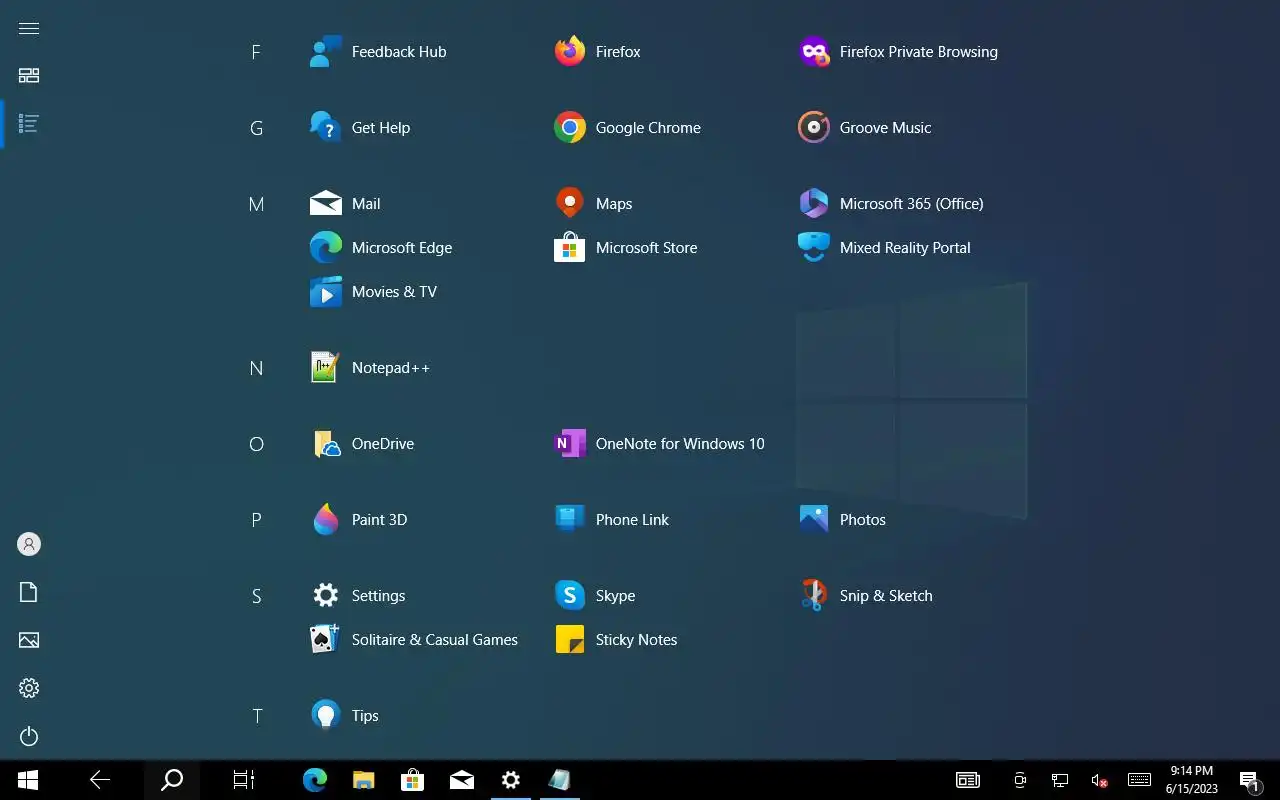Viewport: 1280px width, 800px height.
Task: Open the touch keyboard icon
Action: tap(1139, 780)
